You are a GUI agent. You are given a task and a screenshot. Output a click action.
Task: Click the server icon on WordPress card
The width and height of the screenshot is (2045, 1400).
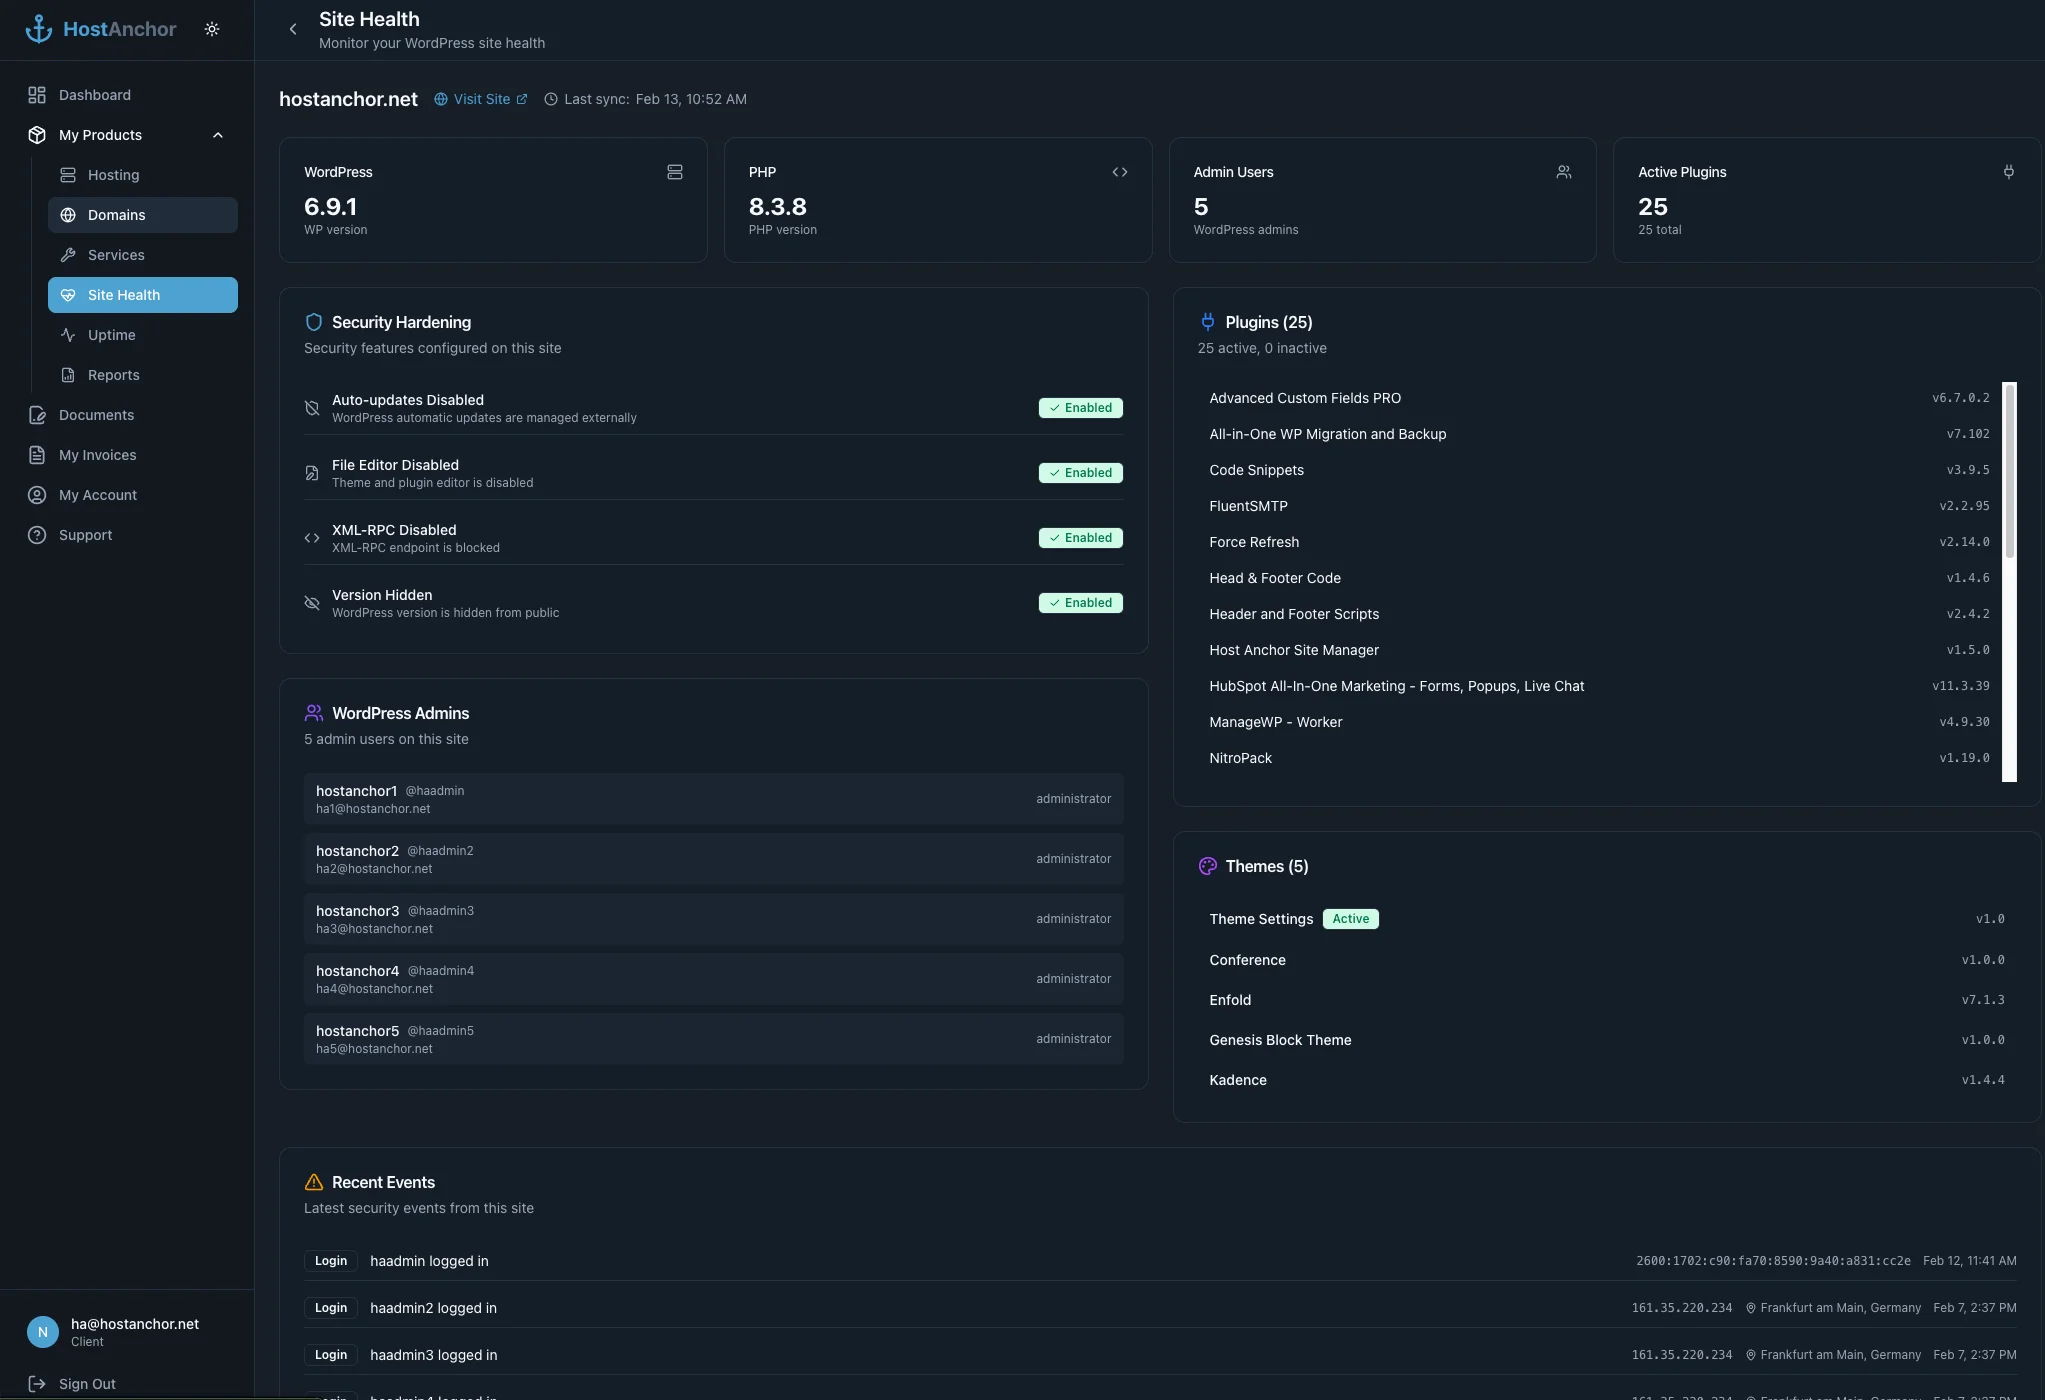click(675, 172)
